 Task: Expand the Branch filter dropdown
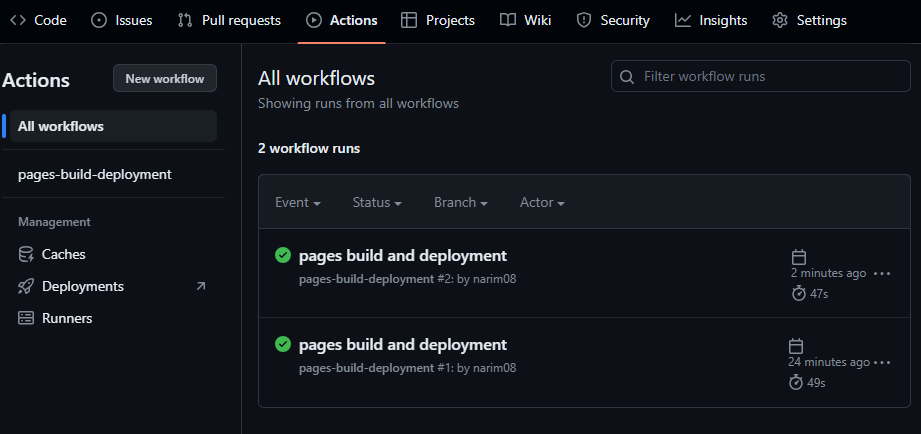tap(461, 203)
